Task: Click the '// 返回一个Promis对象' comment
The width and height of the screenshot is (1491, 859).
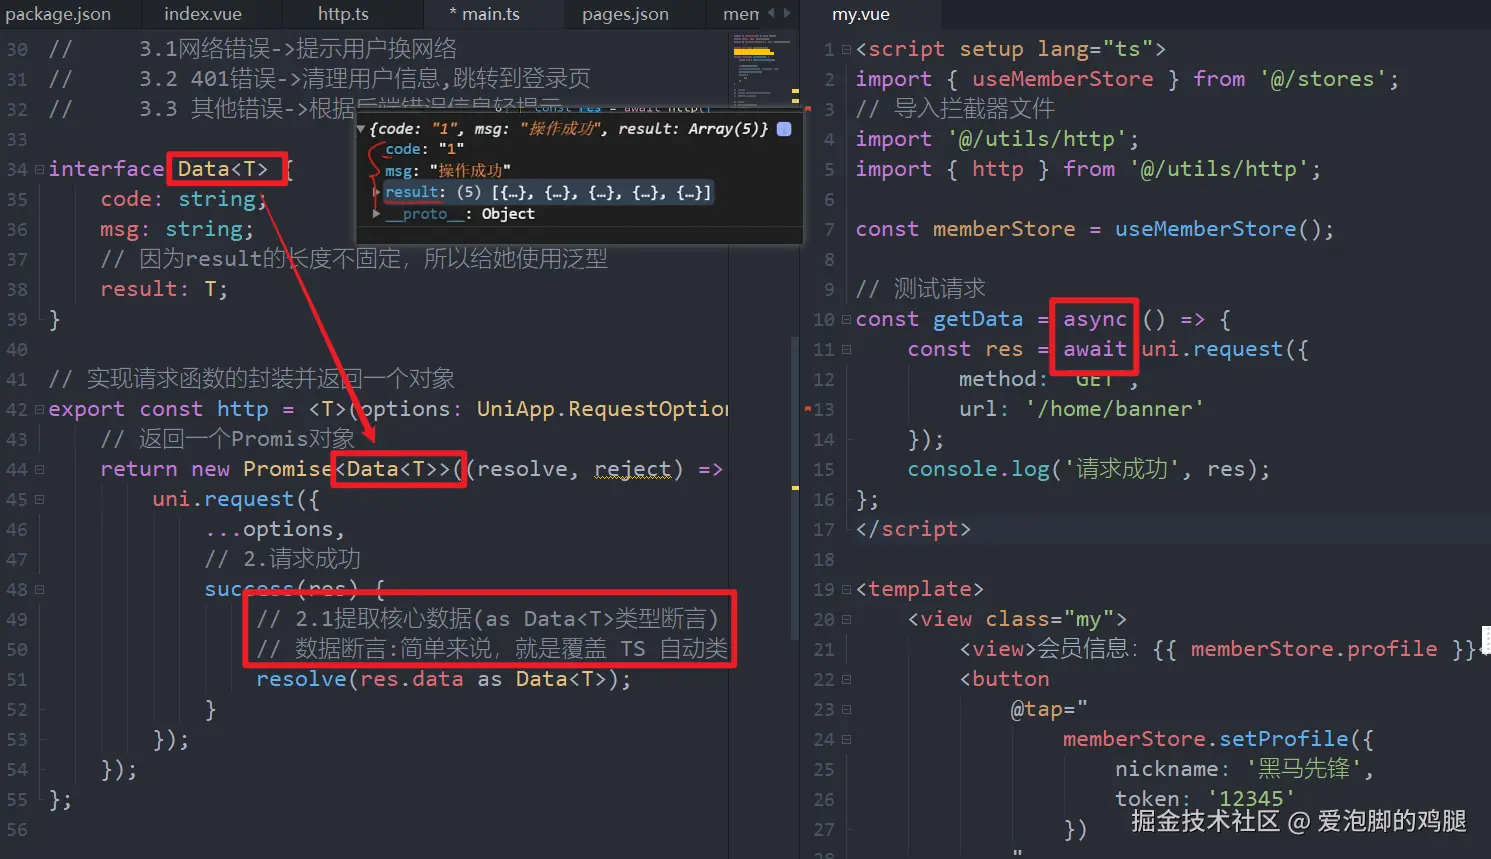Action: [227, 439]
